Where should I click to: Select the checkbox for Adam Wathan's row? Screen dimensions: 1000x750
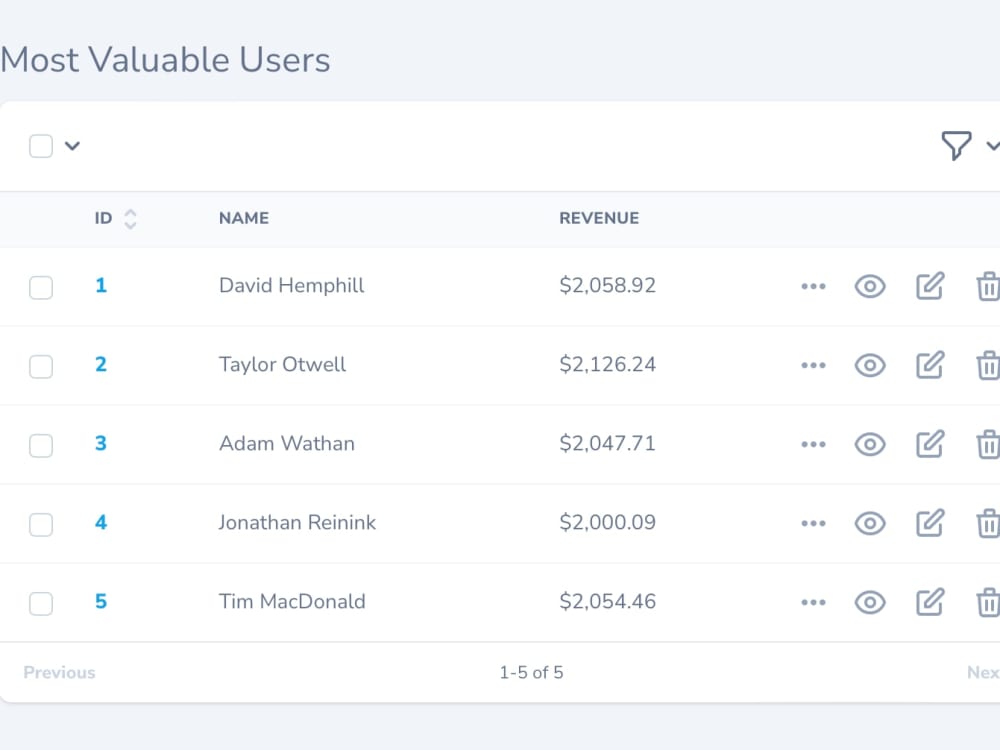click(41, 445)
